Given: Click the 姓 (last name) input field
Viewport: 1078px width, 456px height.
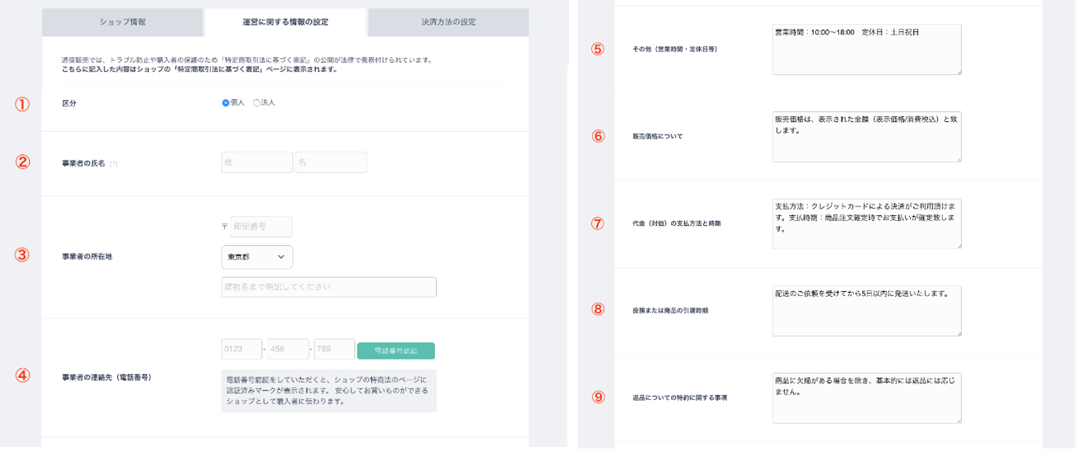Looking at the screenshot, I should point(256,162).
